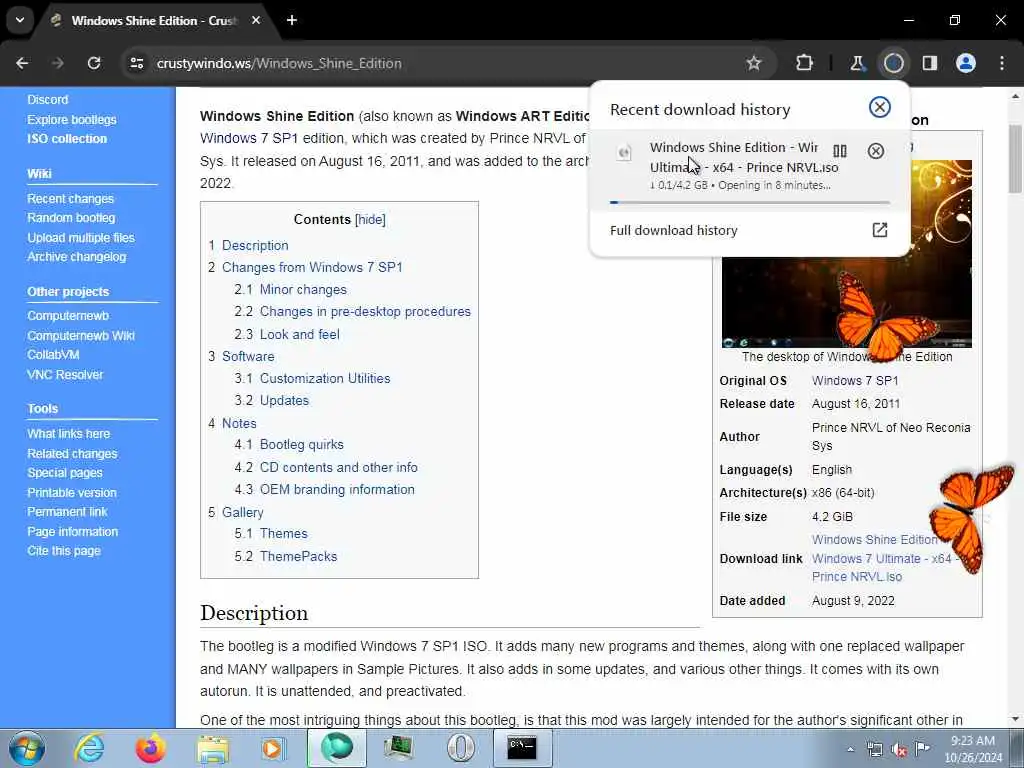Reload the page with refresh icon
The height and width of the screenshot is (768, 1024).
pos(94,63)
